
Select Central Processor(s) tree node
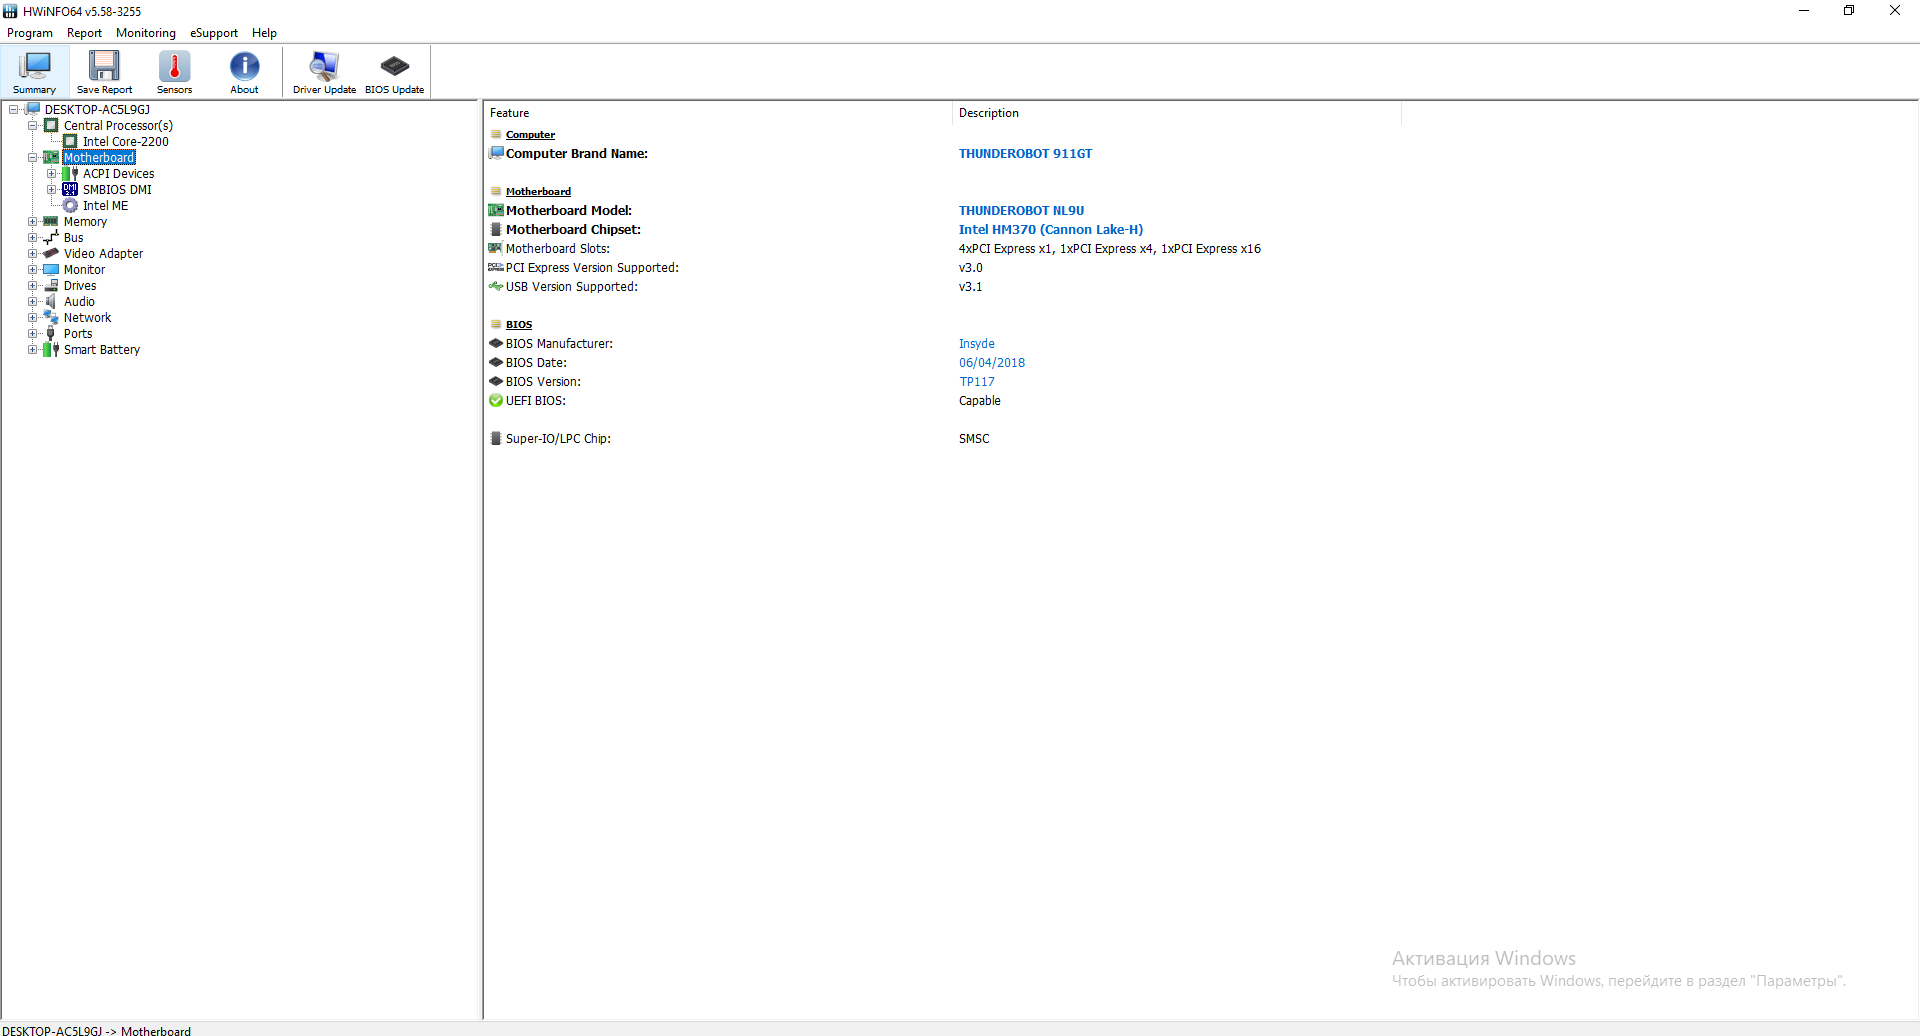tap(118, 126)
